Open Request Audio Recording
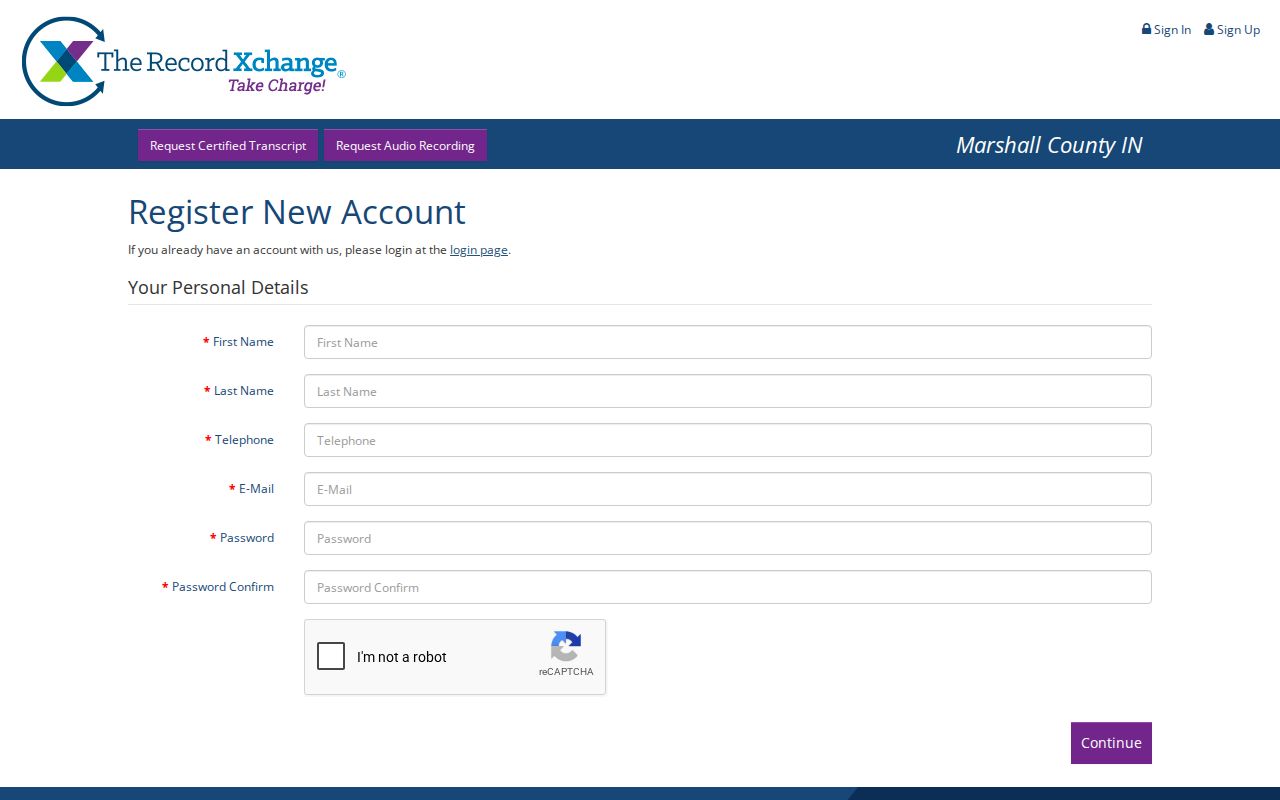The image size is (1280, 800). coord(405,145)
